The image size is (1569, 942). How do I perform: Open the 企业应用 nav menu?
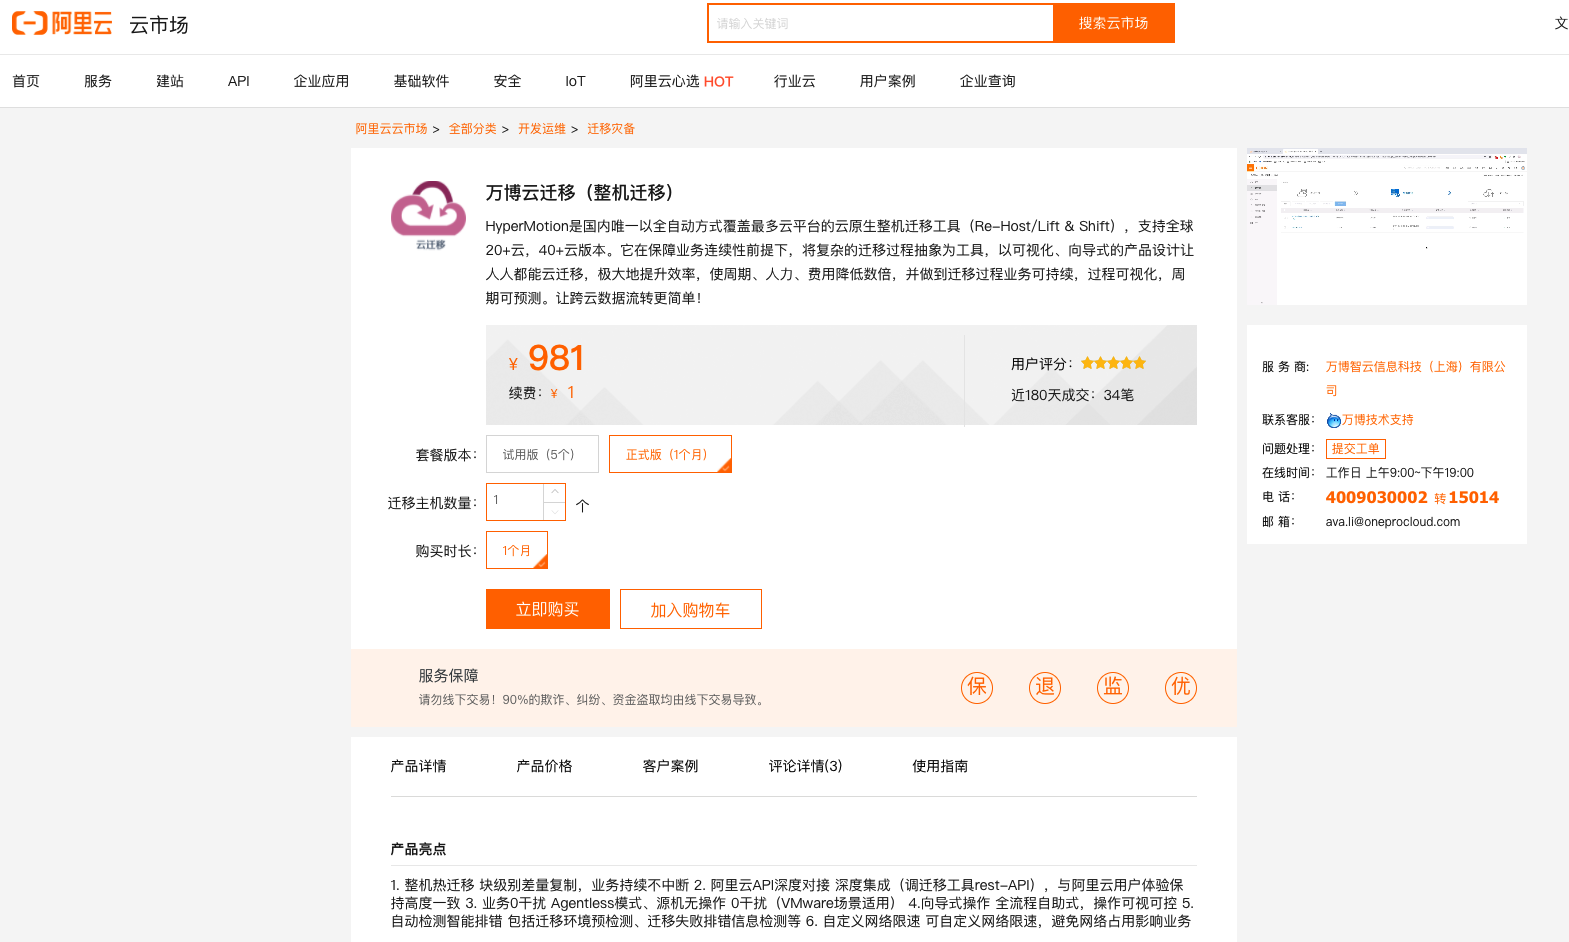click(x=322, y=81)
